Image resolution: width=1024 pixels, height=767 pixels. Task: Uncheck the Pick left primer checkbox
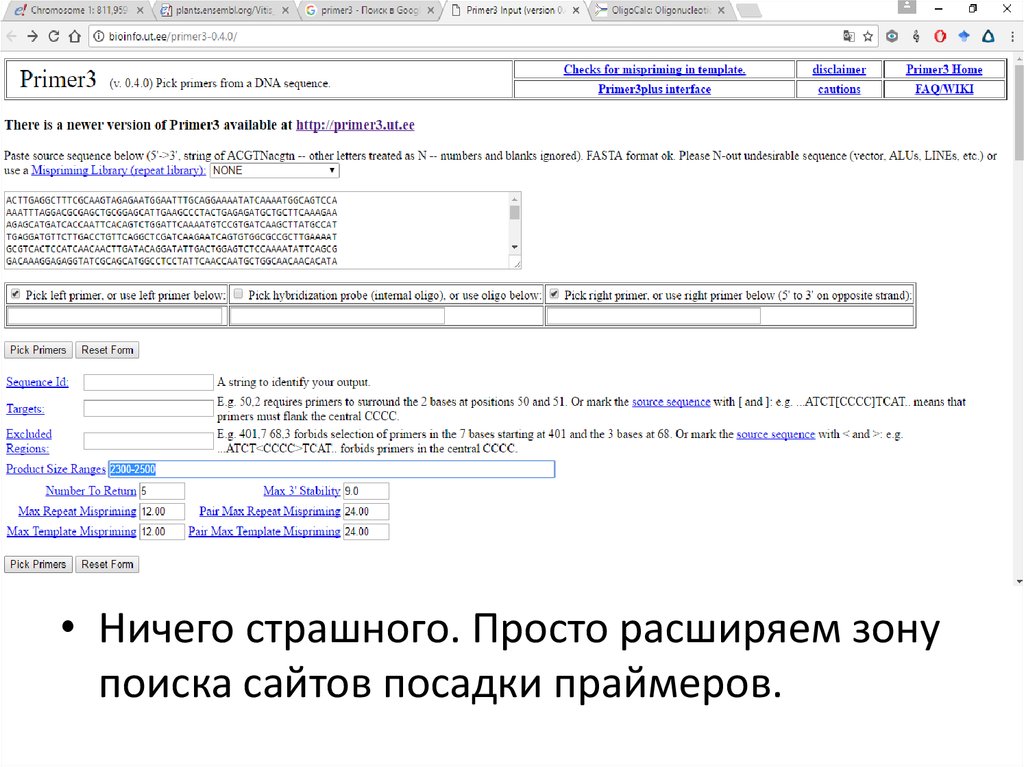click(15, 295)
